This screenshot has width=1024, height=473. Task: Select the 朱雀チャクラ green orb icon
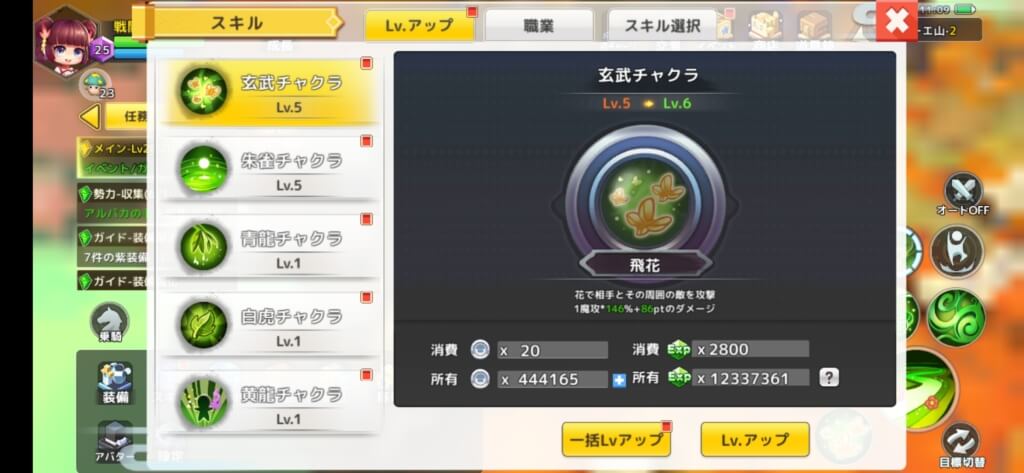pyautogui.click(x=204, y=169)
